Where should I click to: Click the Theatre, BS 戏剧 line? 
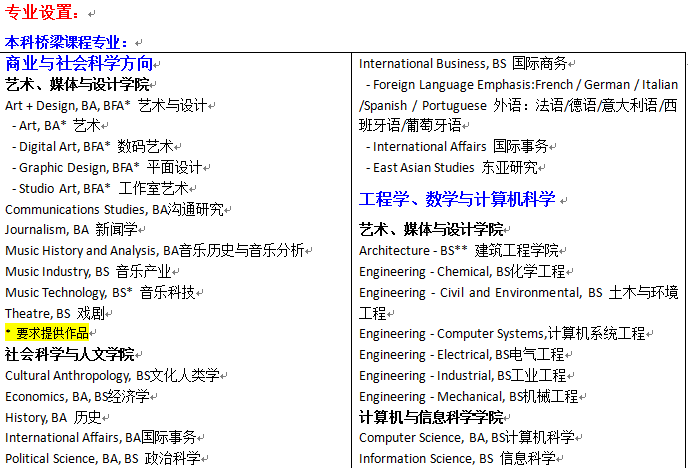[x=55, y=313]
